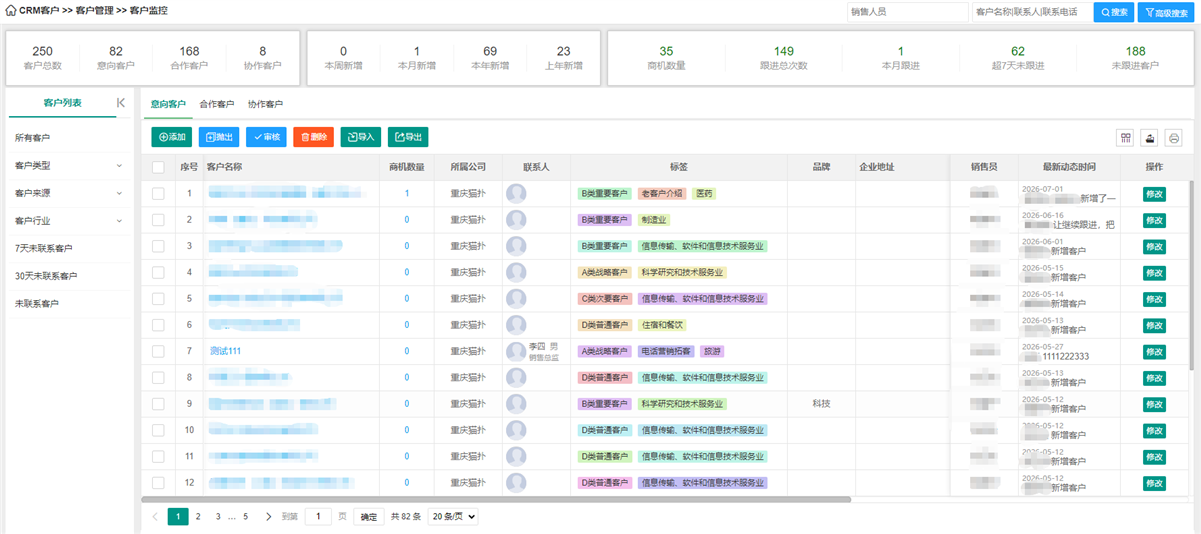
Task: Collapse the 客户列表 sidebar panel
Action: (x=121, y=103)
